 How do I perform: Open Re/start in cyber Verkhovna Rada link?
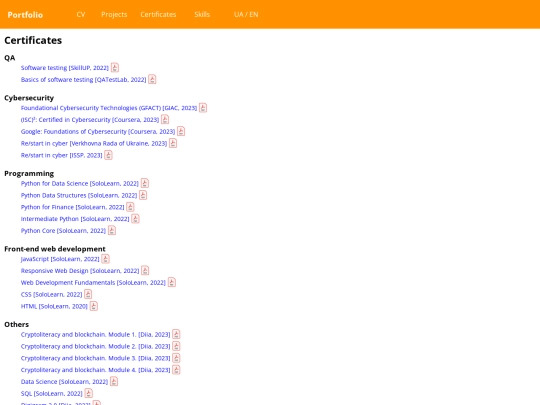[x=94, y=143]
